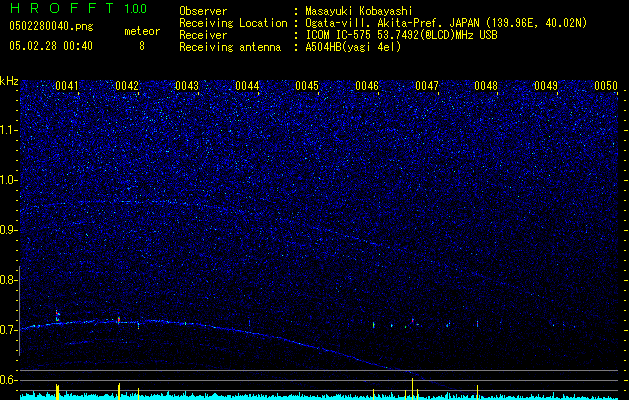Click the A504HB(yagi 4el) antenna text
Image resolution: width=629 pixels, height=400 pixels.
(x=353, y=47)
